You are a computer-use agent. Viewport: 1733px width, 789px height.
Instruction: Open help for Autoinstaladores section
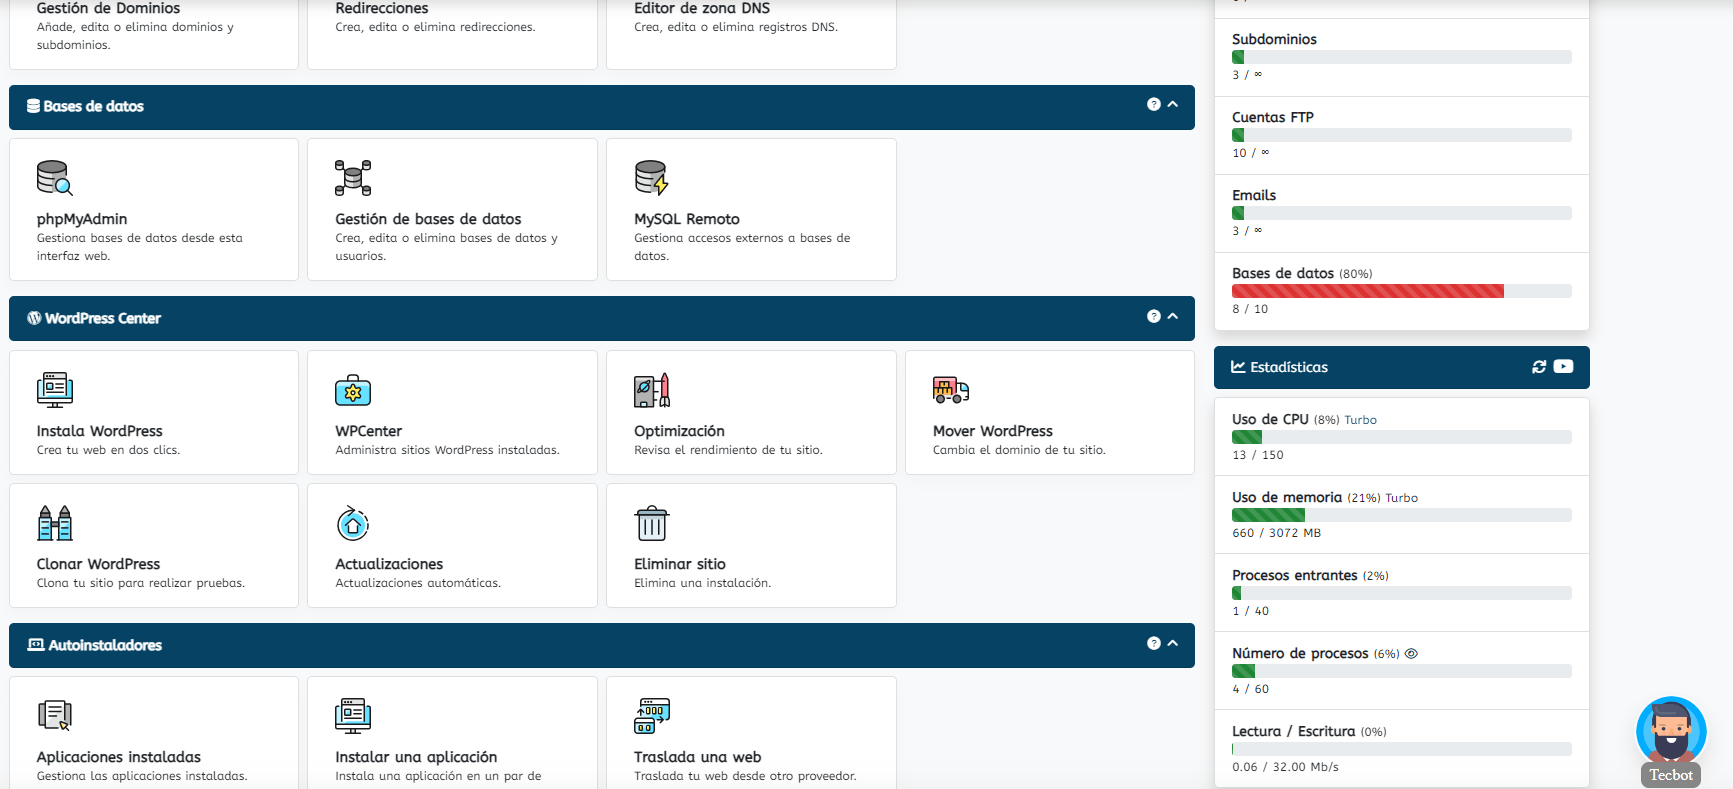(x=1154, y=643)
